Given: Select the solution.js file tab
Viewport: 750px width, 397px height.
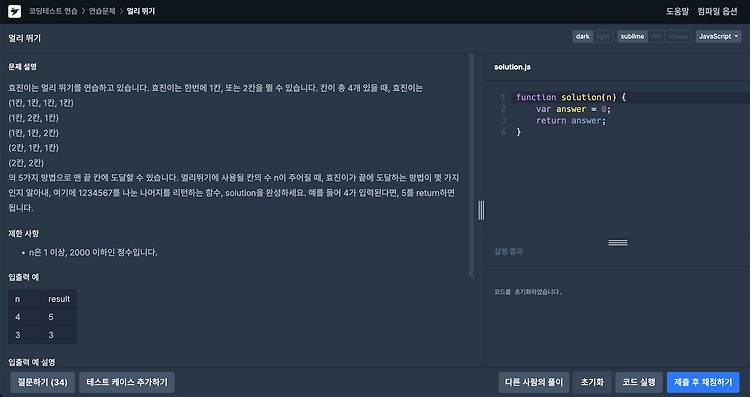Looking at the screenshot, I should point(512,67).
